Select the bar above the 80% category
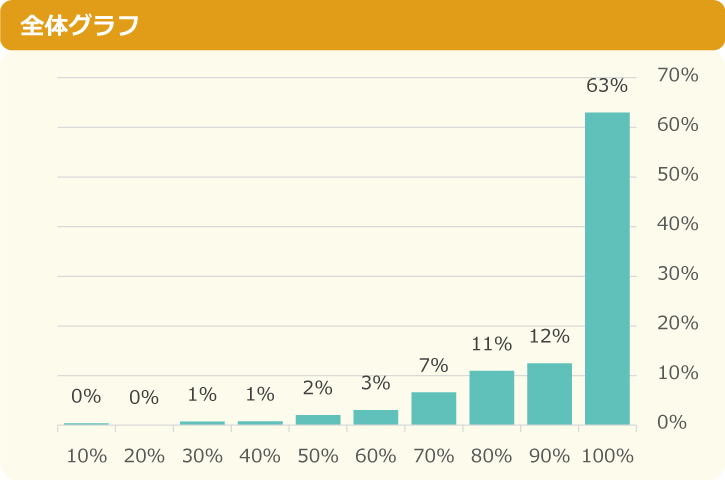 click(x=492, y=397)
